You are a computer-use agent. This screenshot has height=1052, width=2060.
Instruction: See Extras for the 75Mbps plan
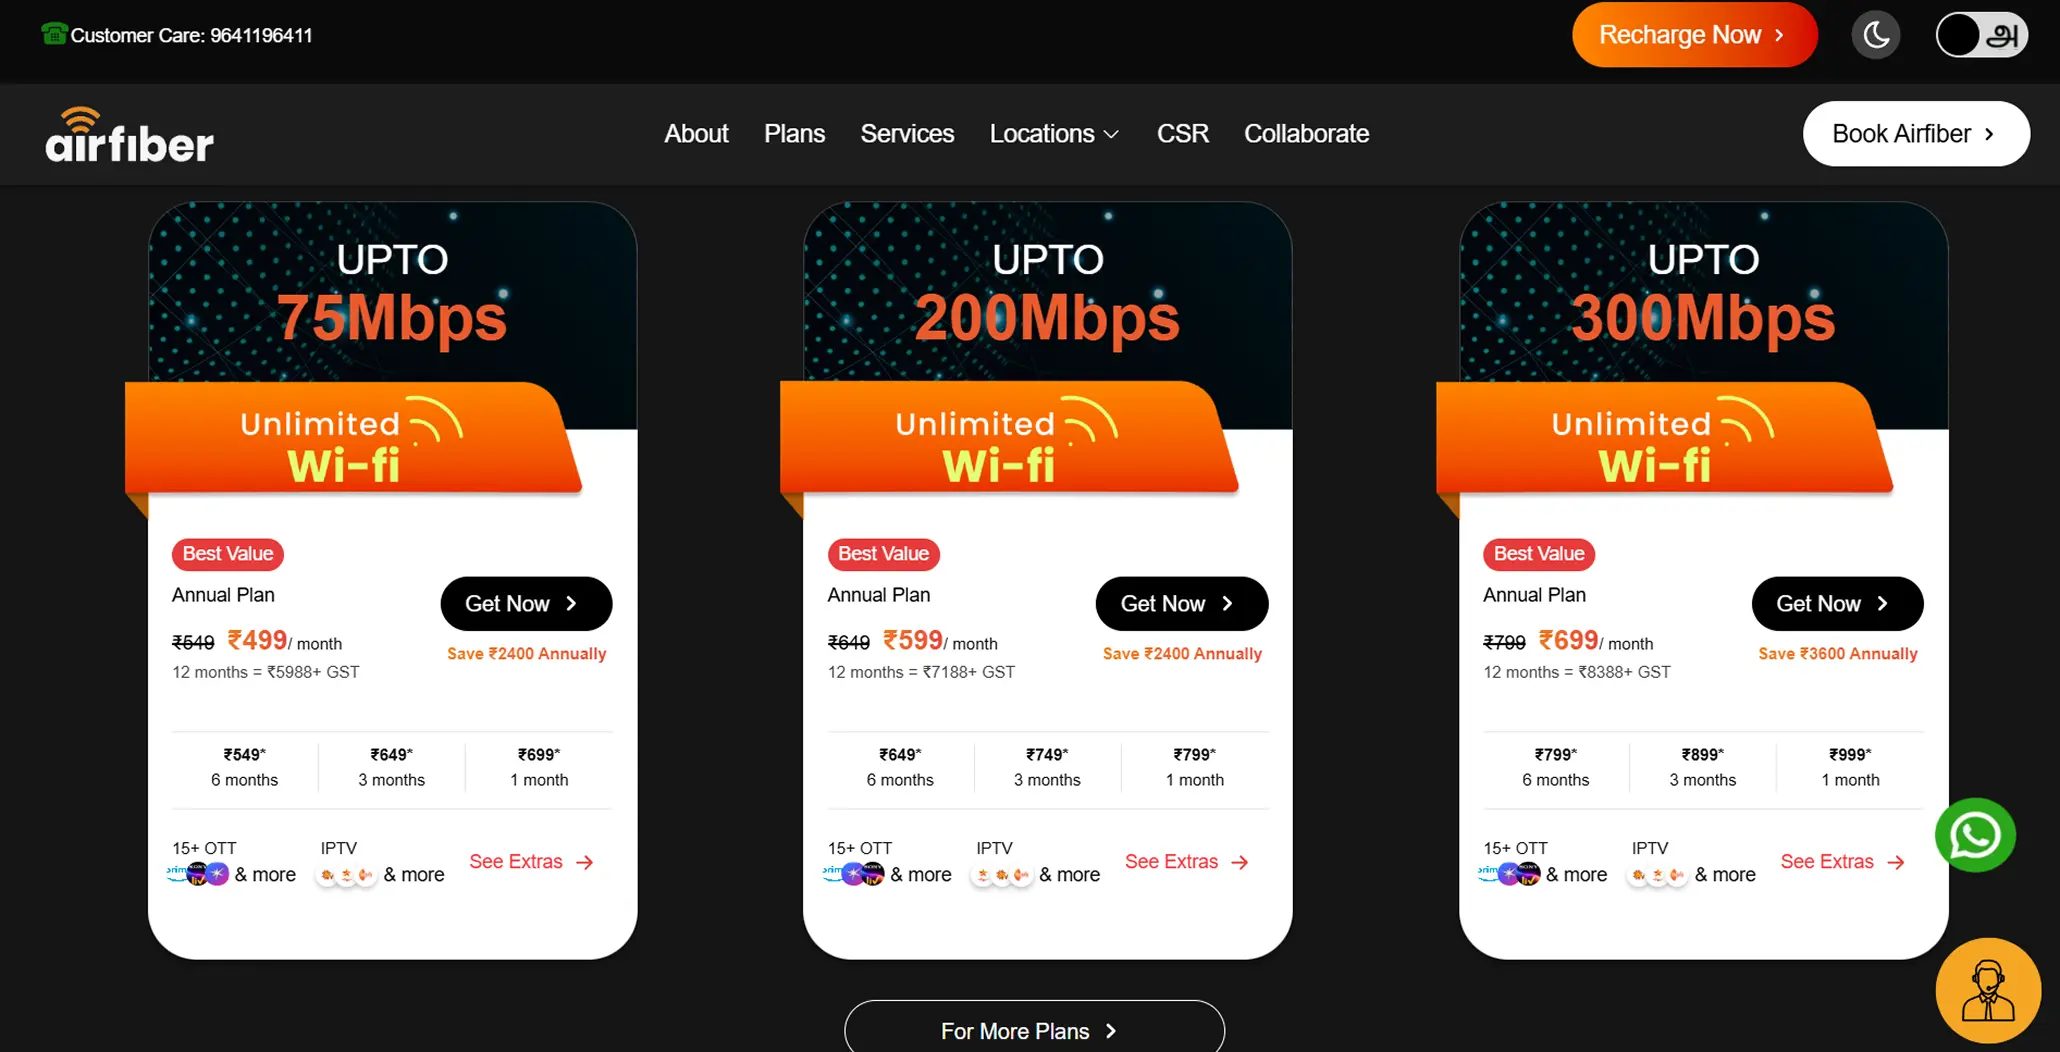532,862
